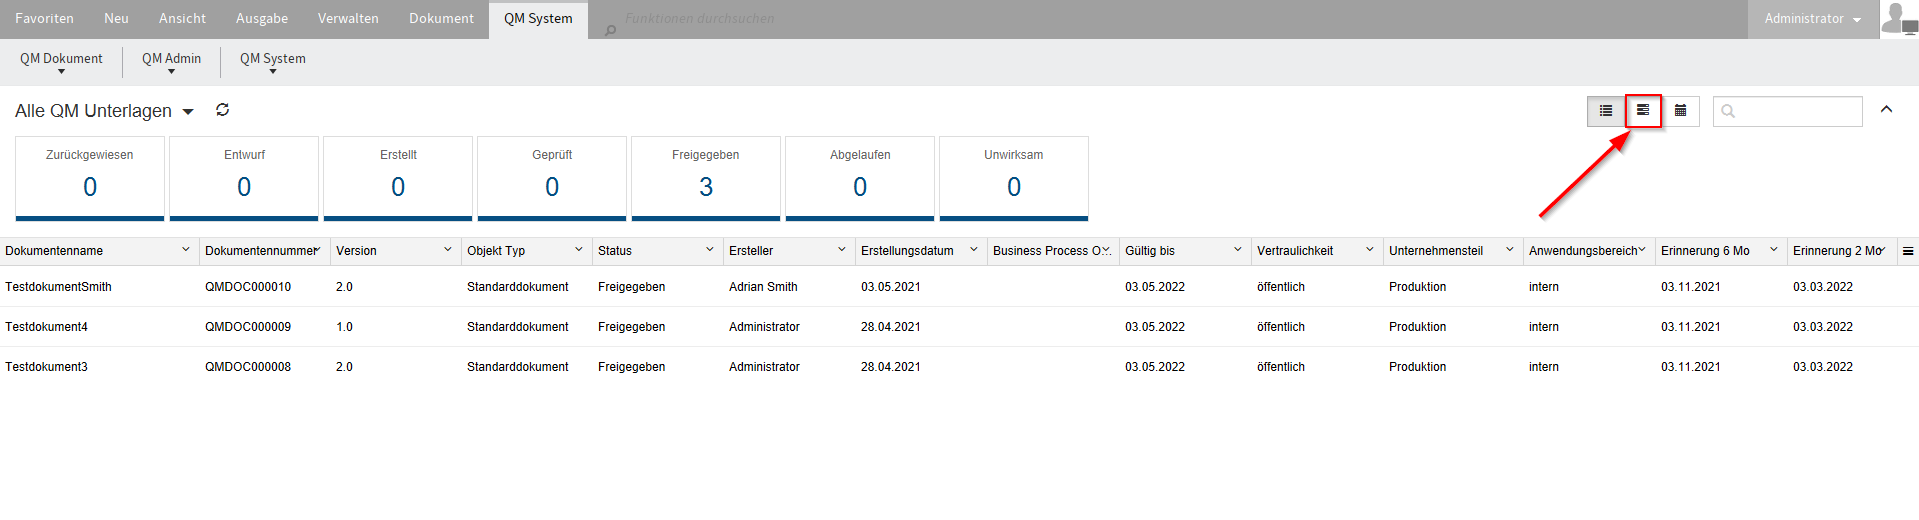
Task: Collapse the status tiles with the chevron-up icon
Action: (x=1886, y=110)
